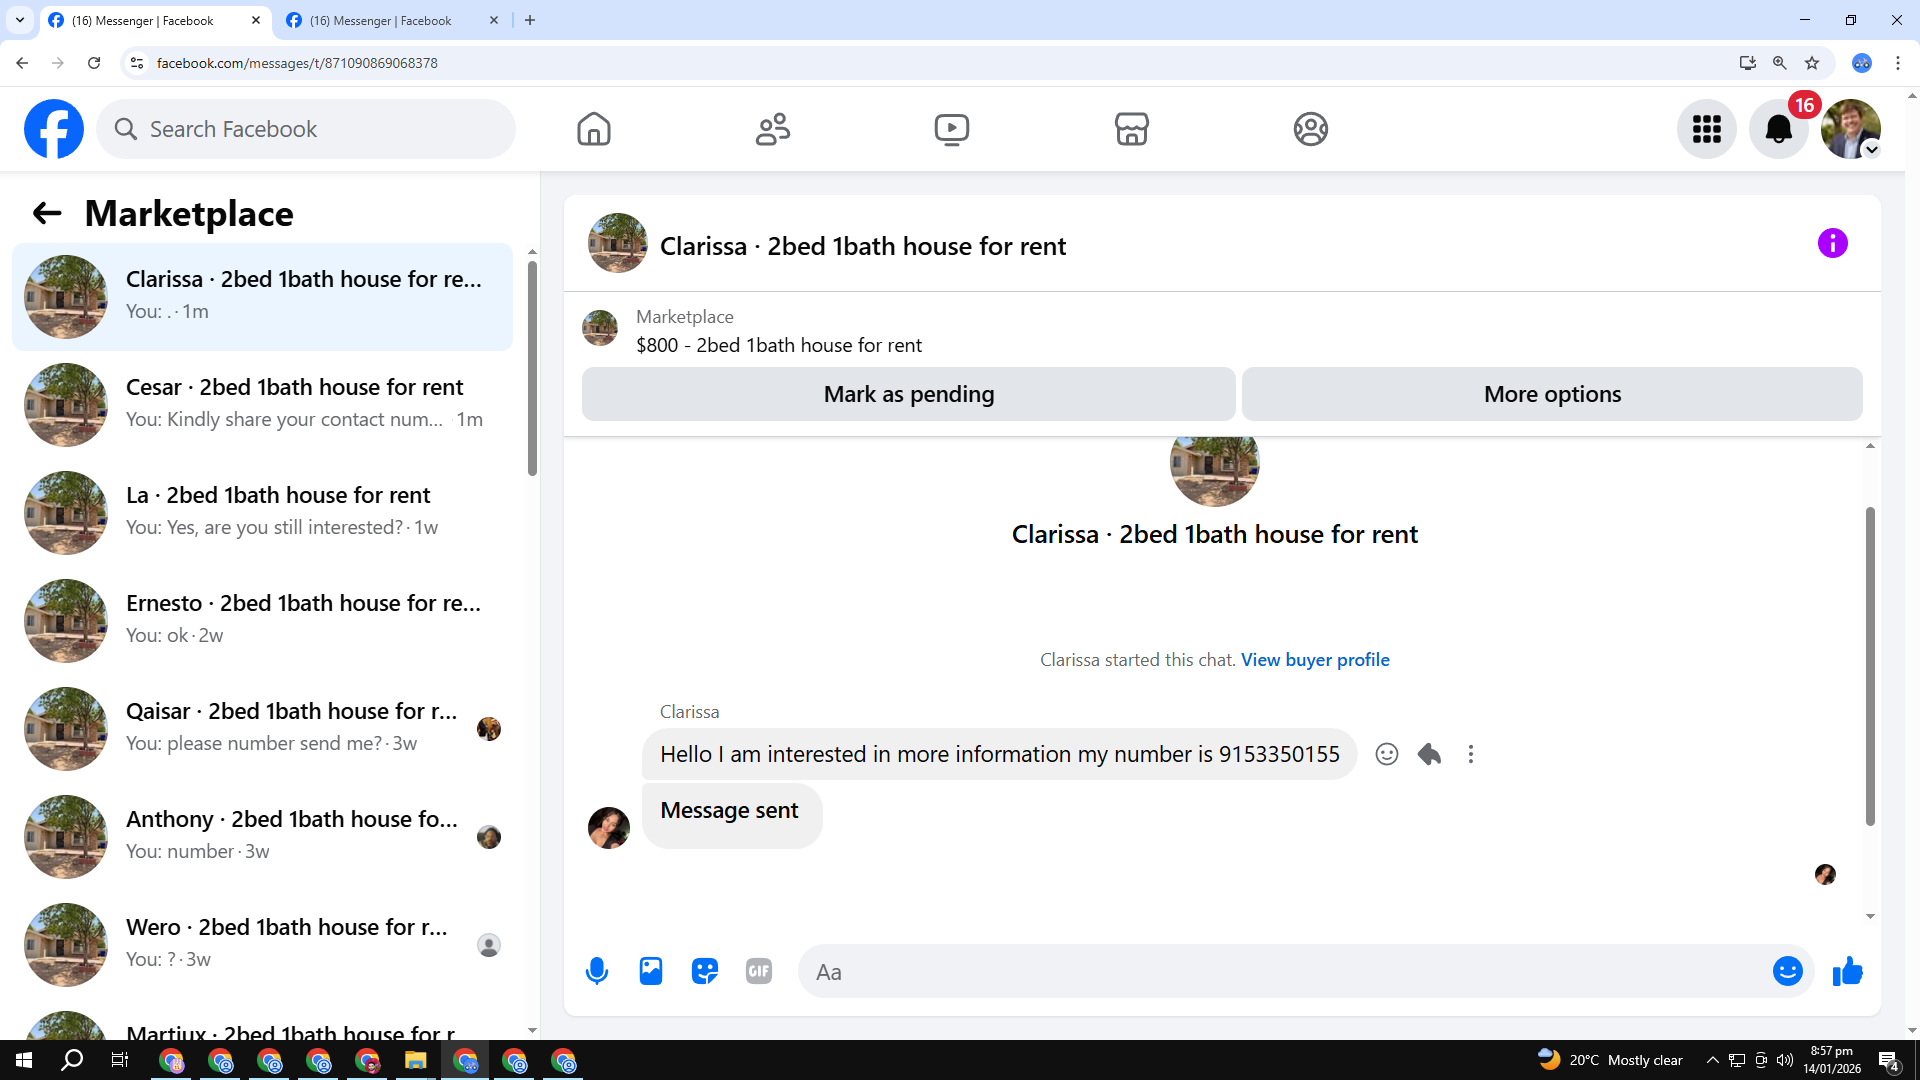Open the Facebook apps grid menu
1920x1080 pixels.
(1706, 129)
